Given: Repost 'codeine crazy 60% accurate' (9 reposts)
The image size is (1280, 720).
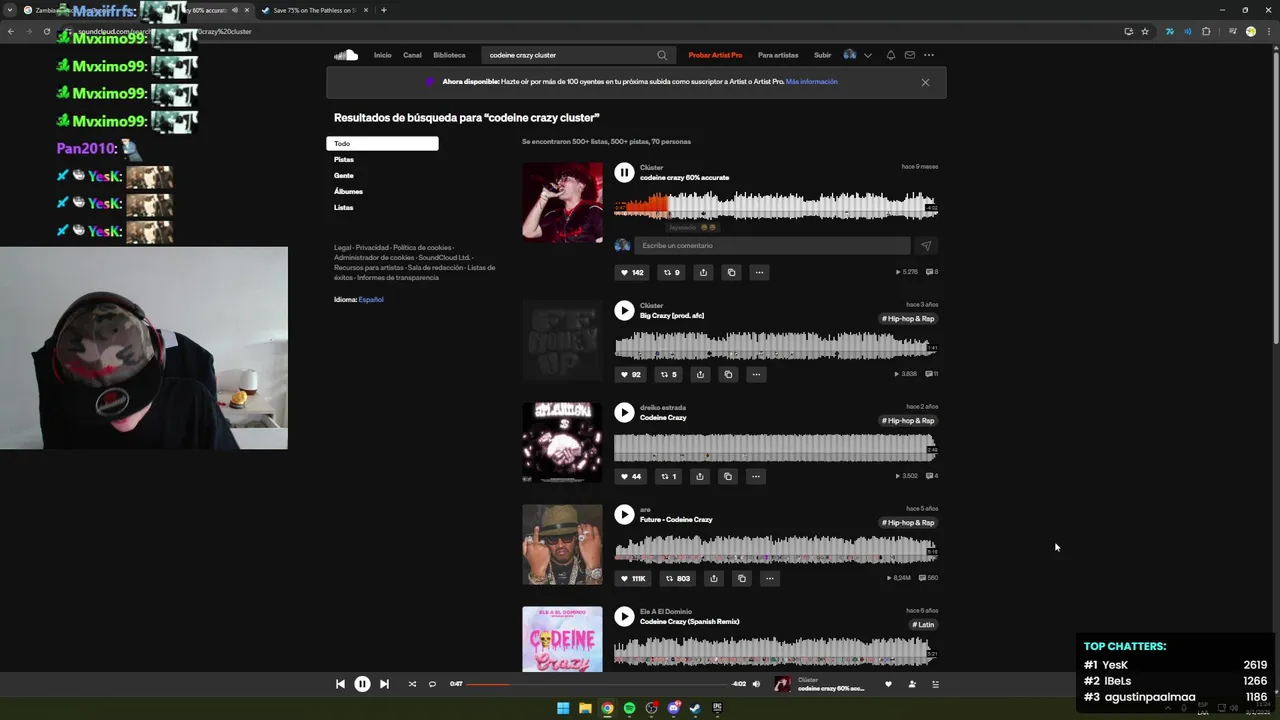Looking at the screenshot, I should [x=672, y=272].
